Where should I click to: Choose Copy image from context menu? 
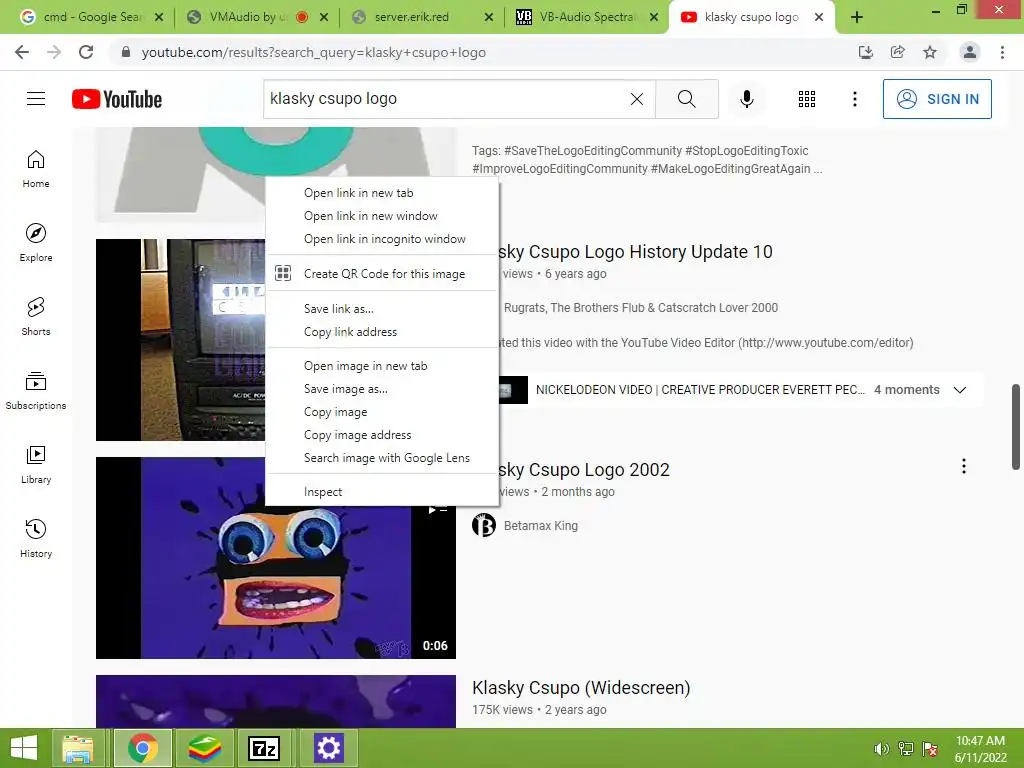382,411
